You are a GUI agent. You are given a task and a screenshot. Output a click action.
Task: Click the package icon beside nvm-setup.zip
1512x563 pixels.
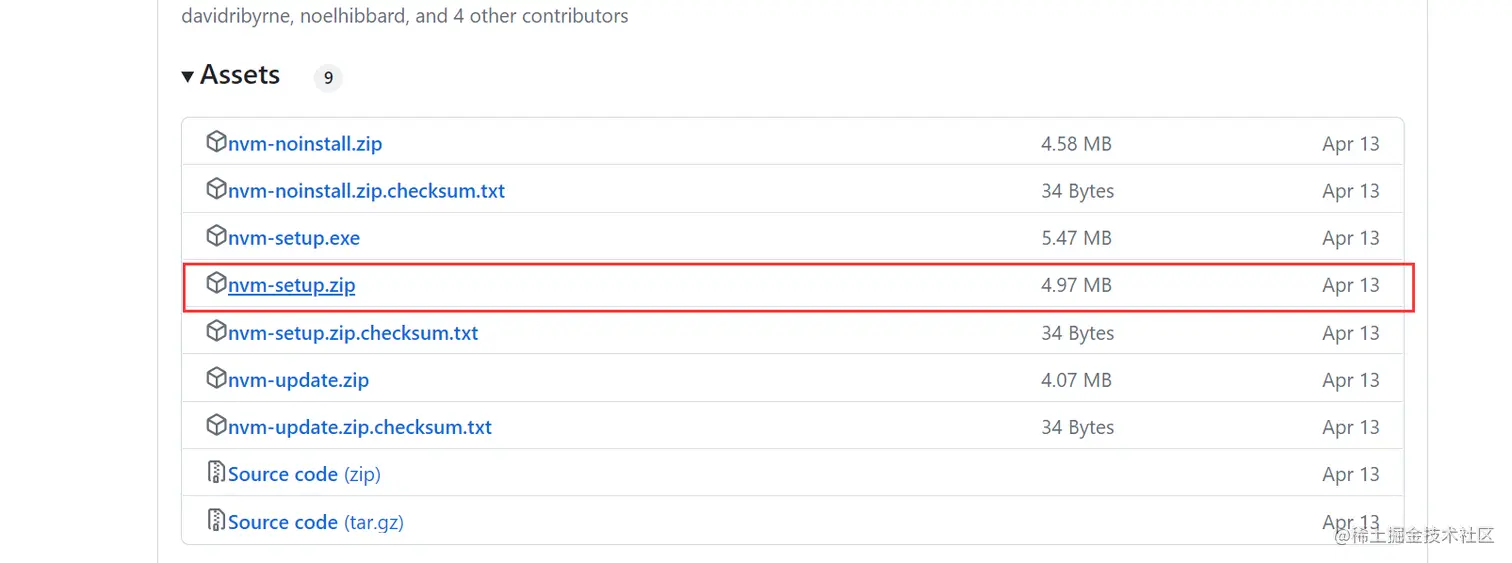[216, 284]
